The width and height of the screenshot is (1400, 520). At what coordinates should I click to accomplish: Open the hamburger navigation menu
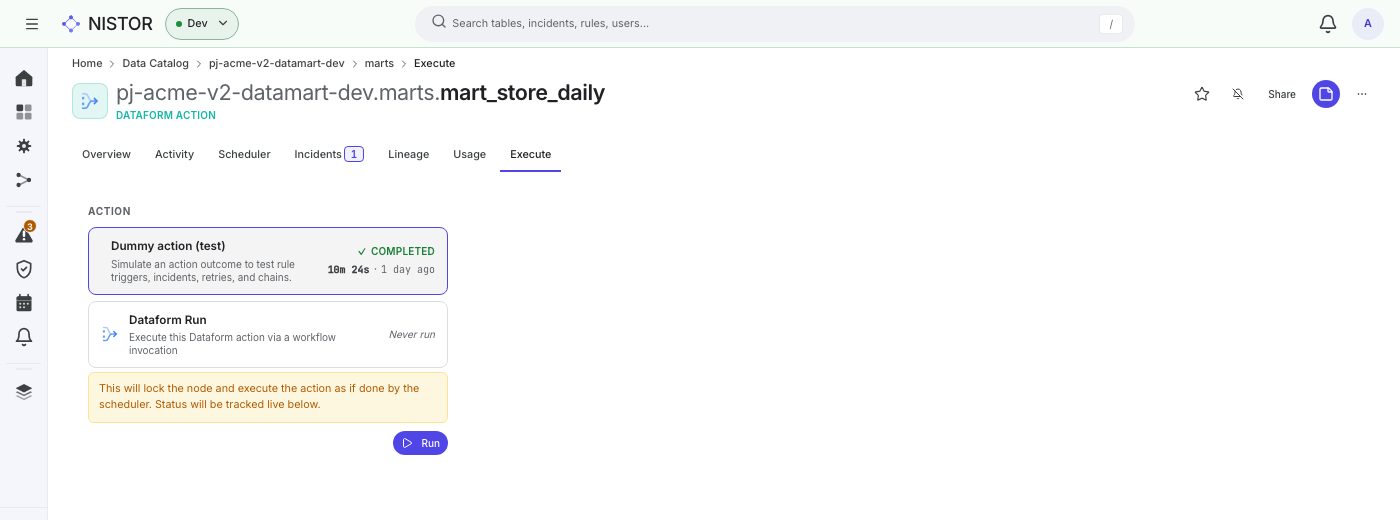tap(32, 23)
